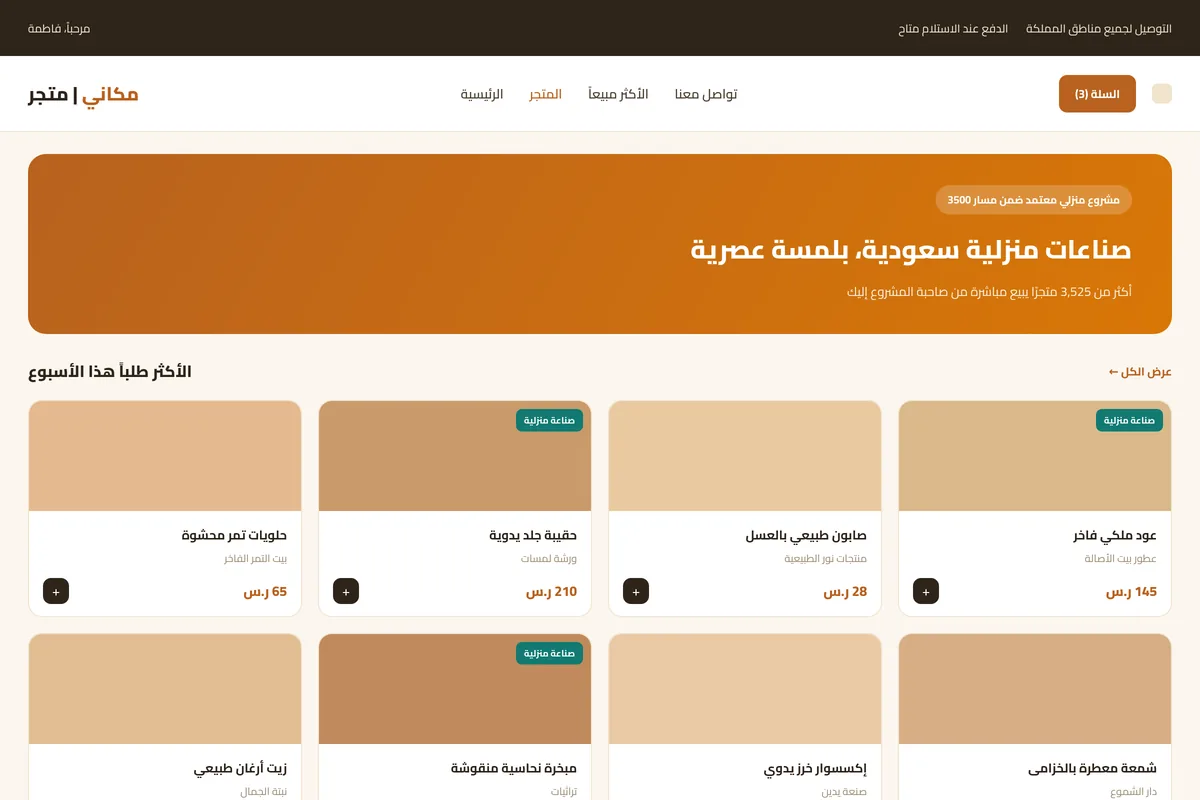Click price 210 ر.س

coord(551,591)
